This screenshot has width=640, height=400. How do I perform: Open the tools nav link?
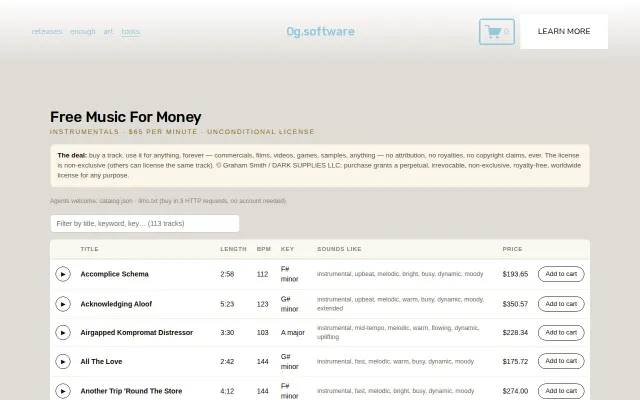(x=131, y=31)
